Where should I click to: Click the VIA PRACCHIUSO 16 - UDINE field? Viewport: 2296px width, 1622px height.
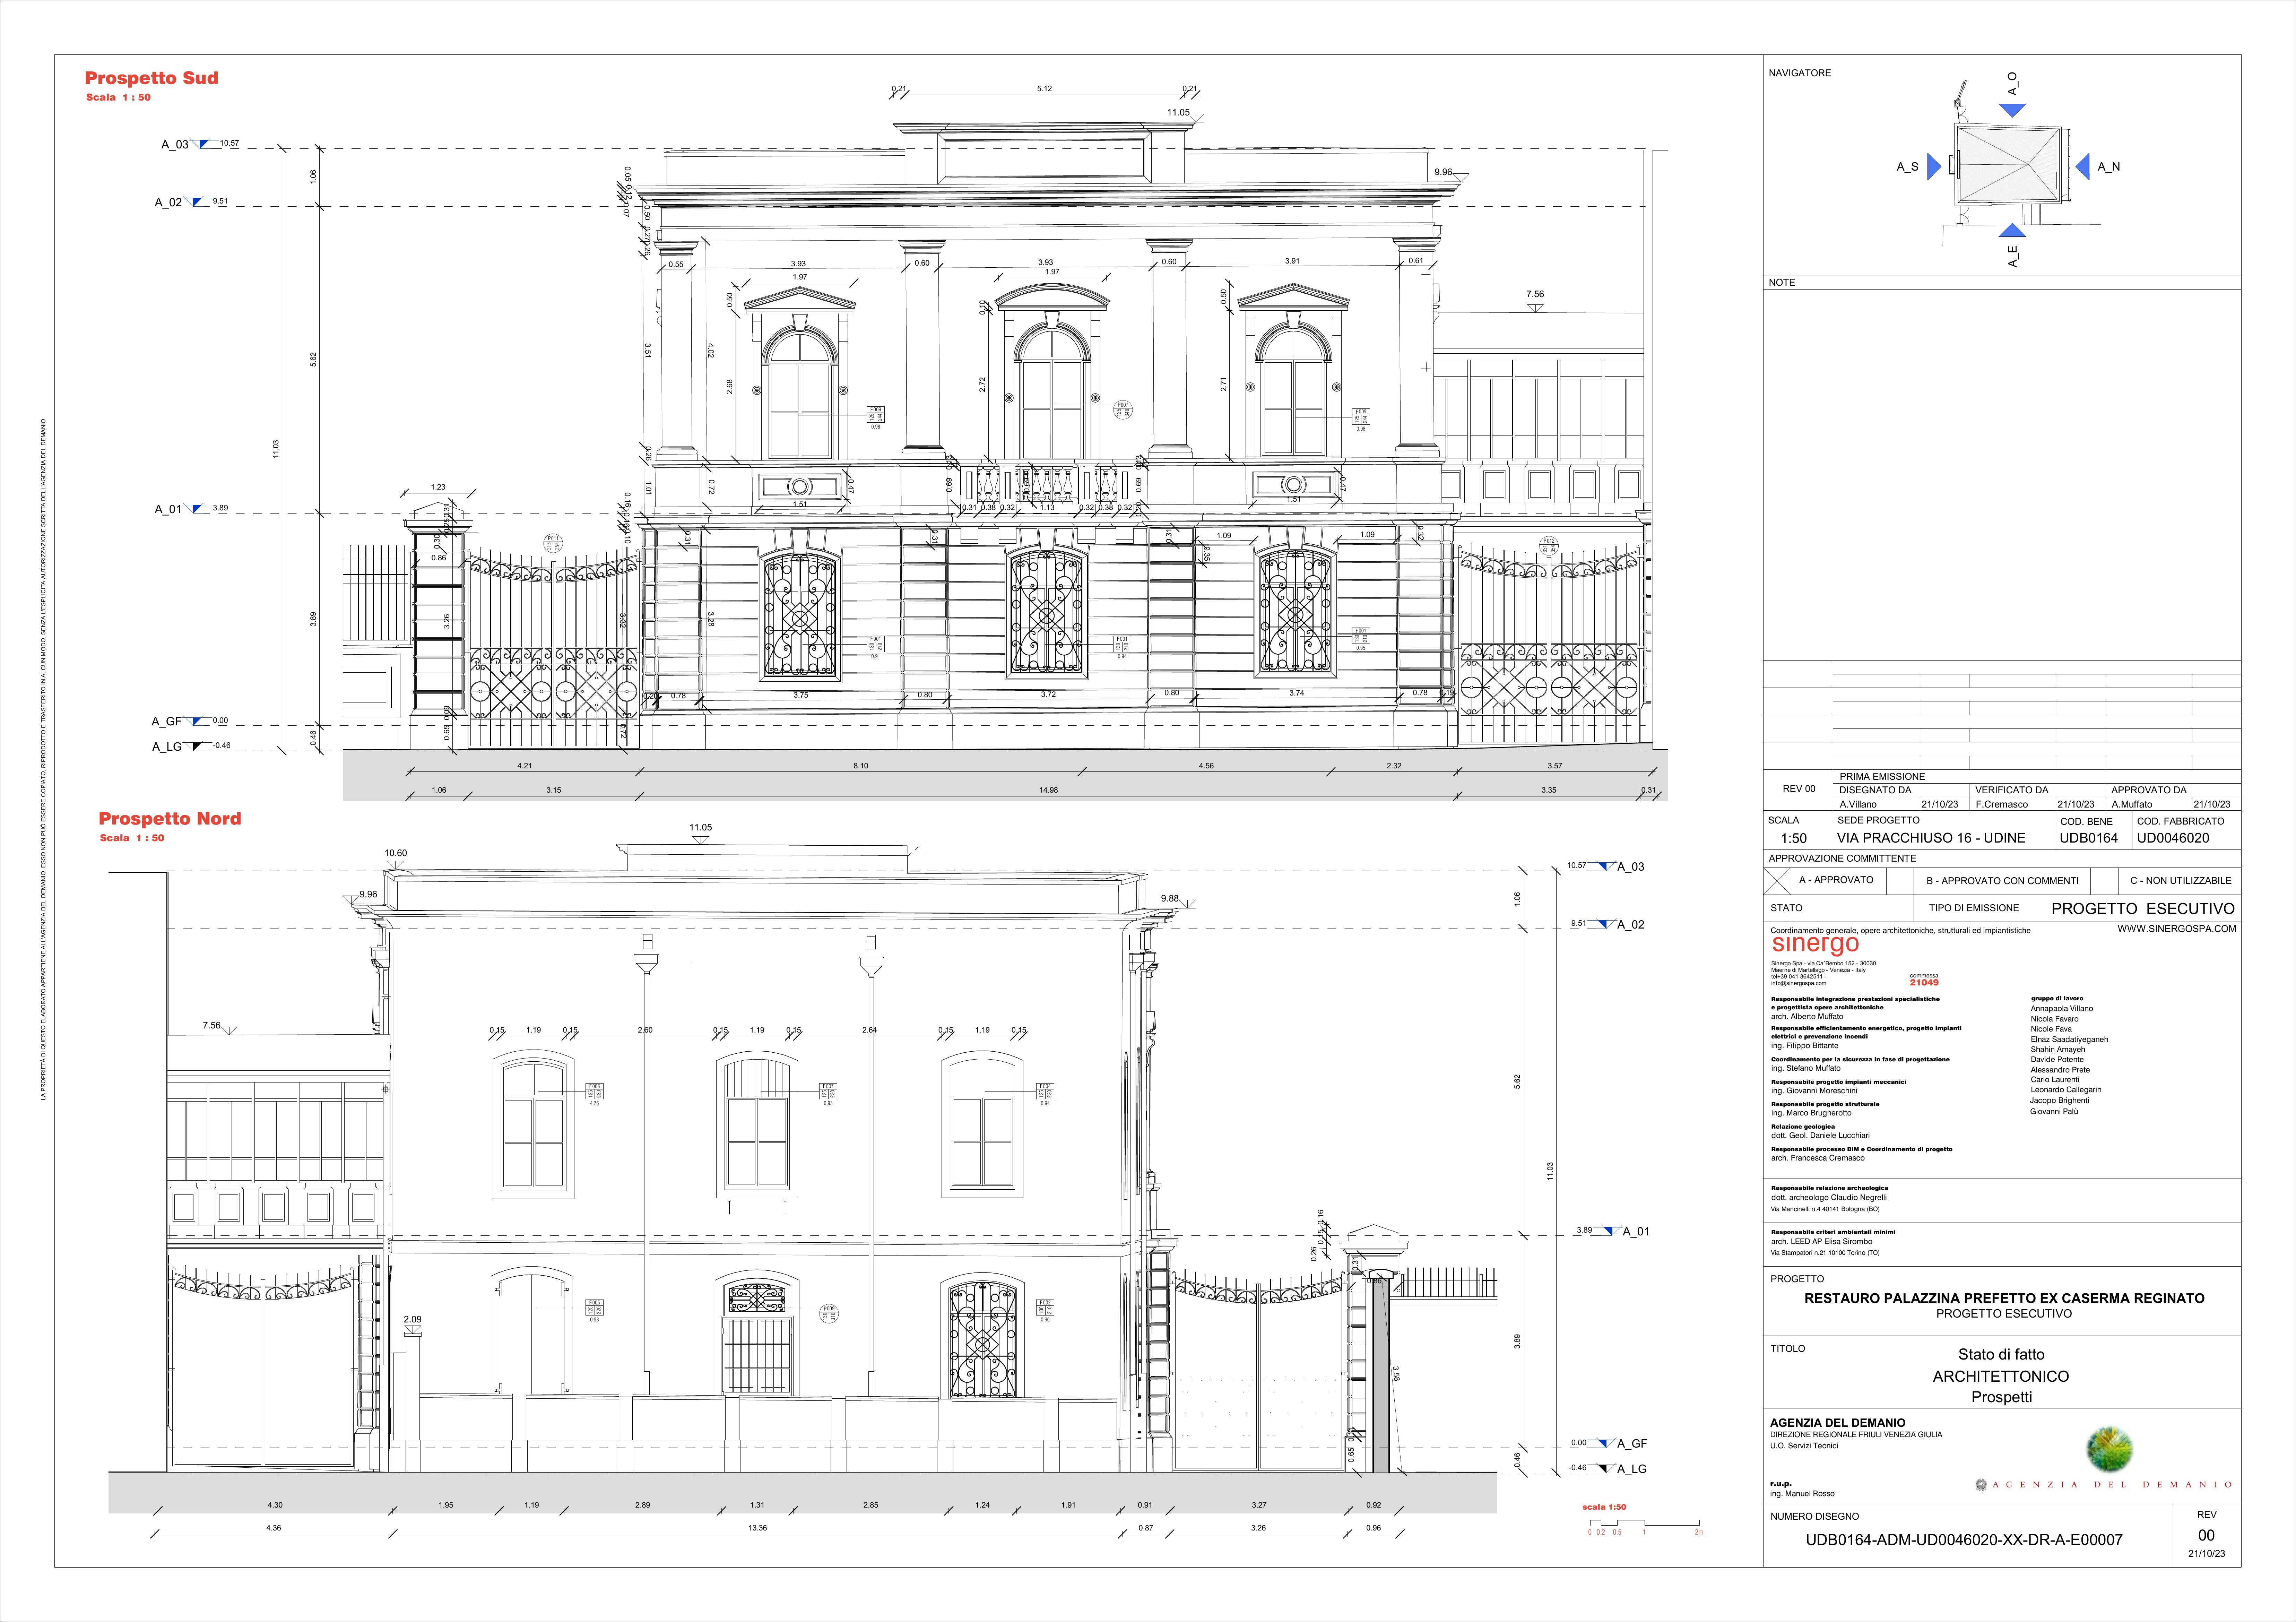1931,838
